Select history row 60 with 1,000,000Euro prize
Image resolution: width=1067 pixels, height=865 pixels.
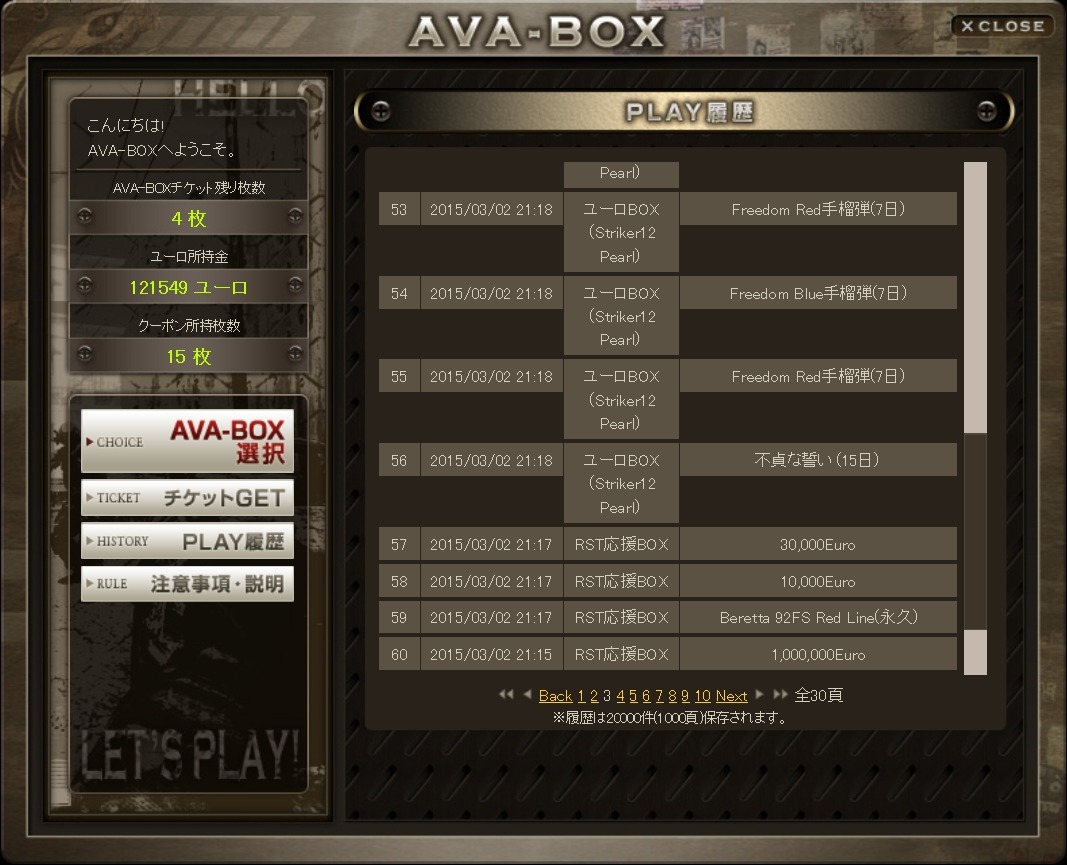pos(668,654)
